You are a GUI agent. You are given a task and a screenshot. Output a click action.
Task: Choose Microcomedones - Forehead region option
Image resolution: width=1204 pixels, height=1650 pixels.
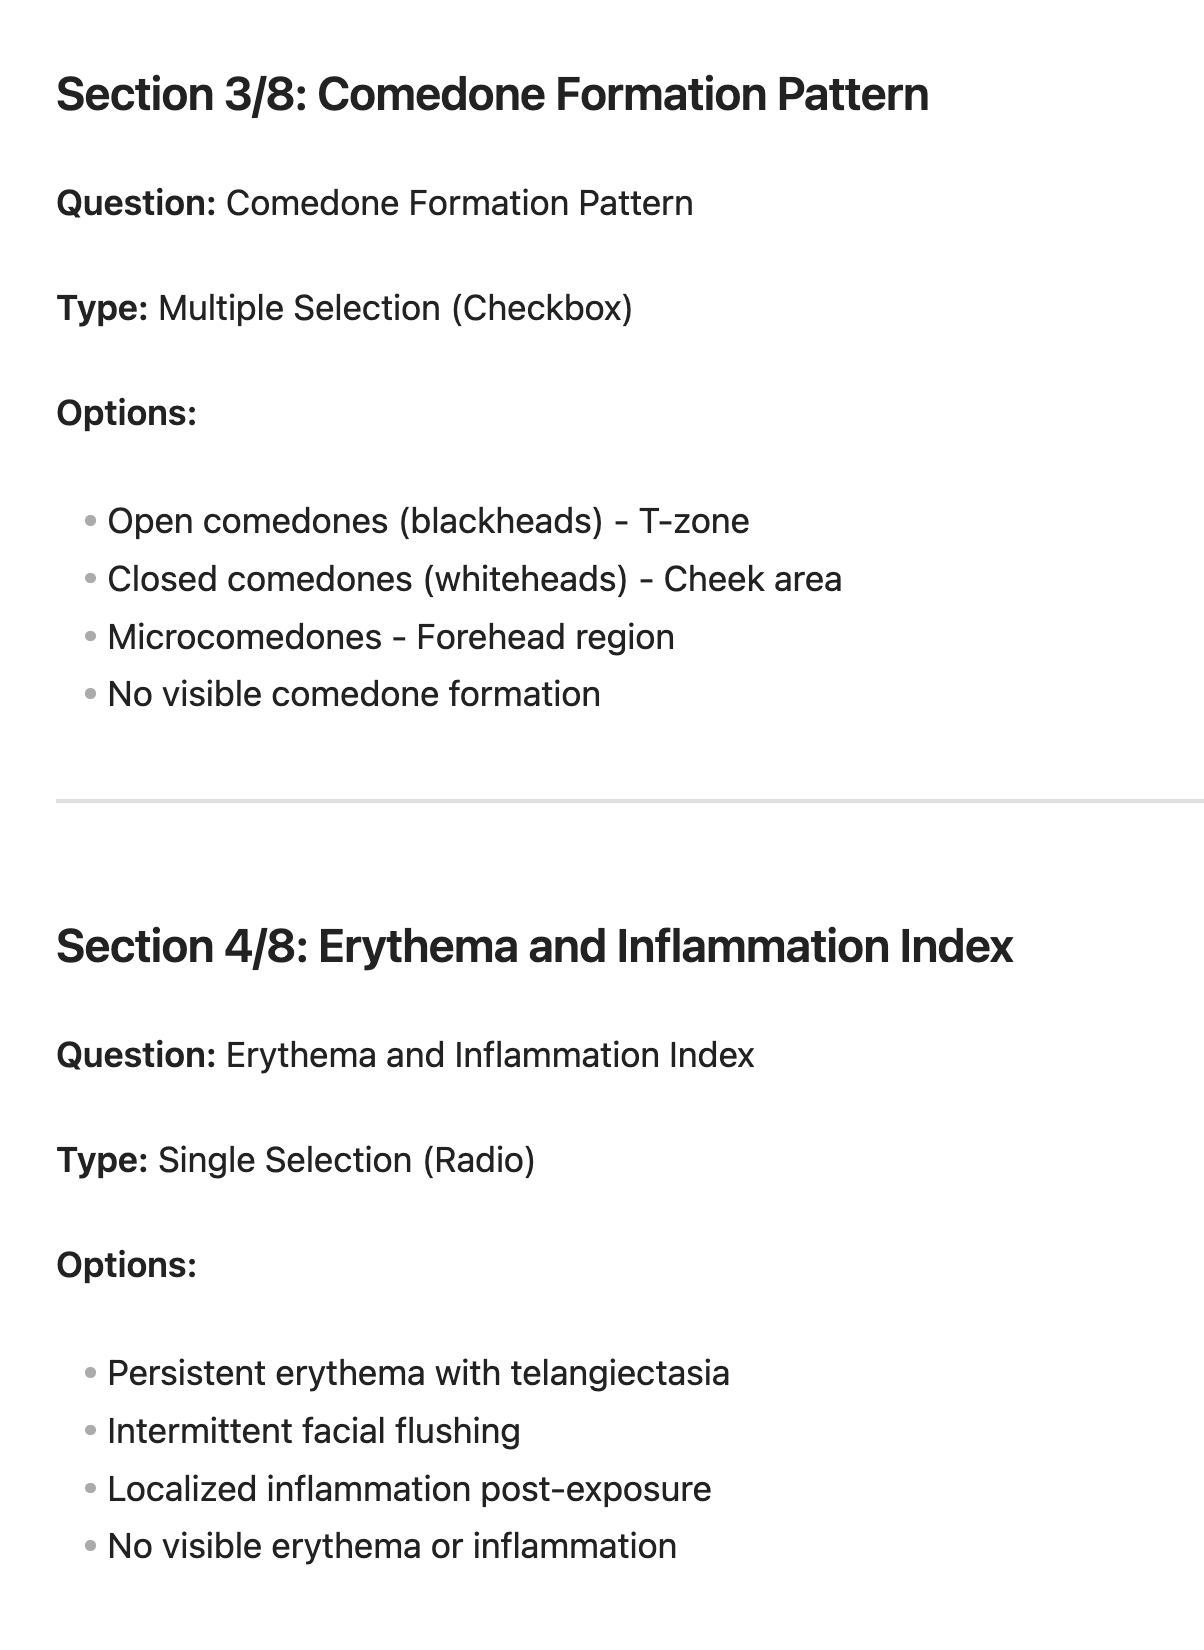point(390,637)
